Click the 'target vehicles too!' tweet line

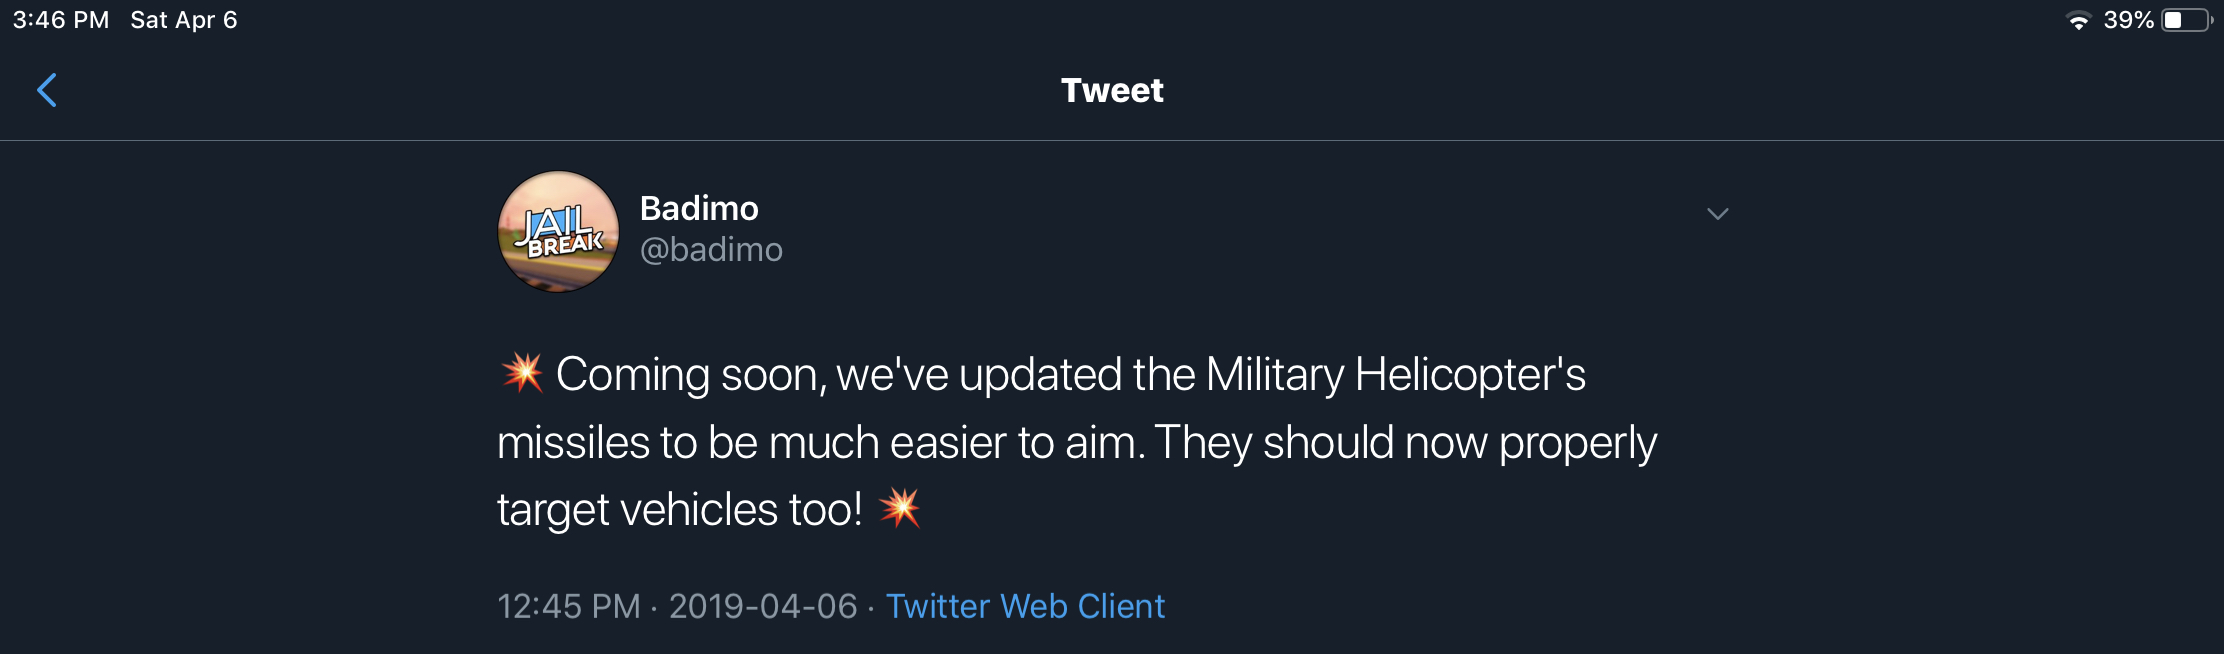pos(679,509)
